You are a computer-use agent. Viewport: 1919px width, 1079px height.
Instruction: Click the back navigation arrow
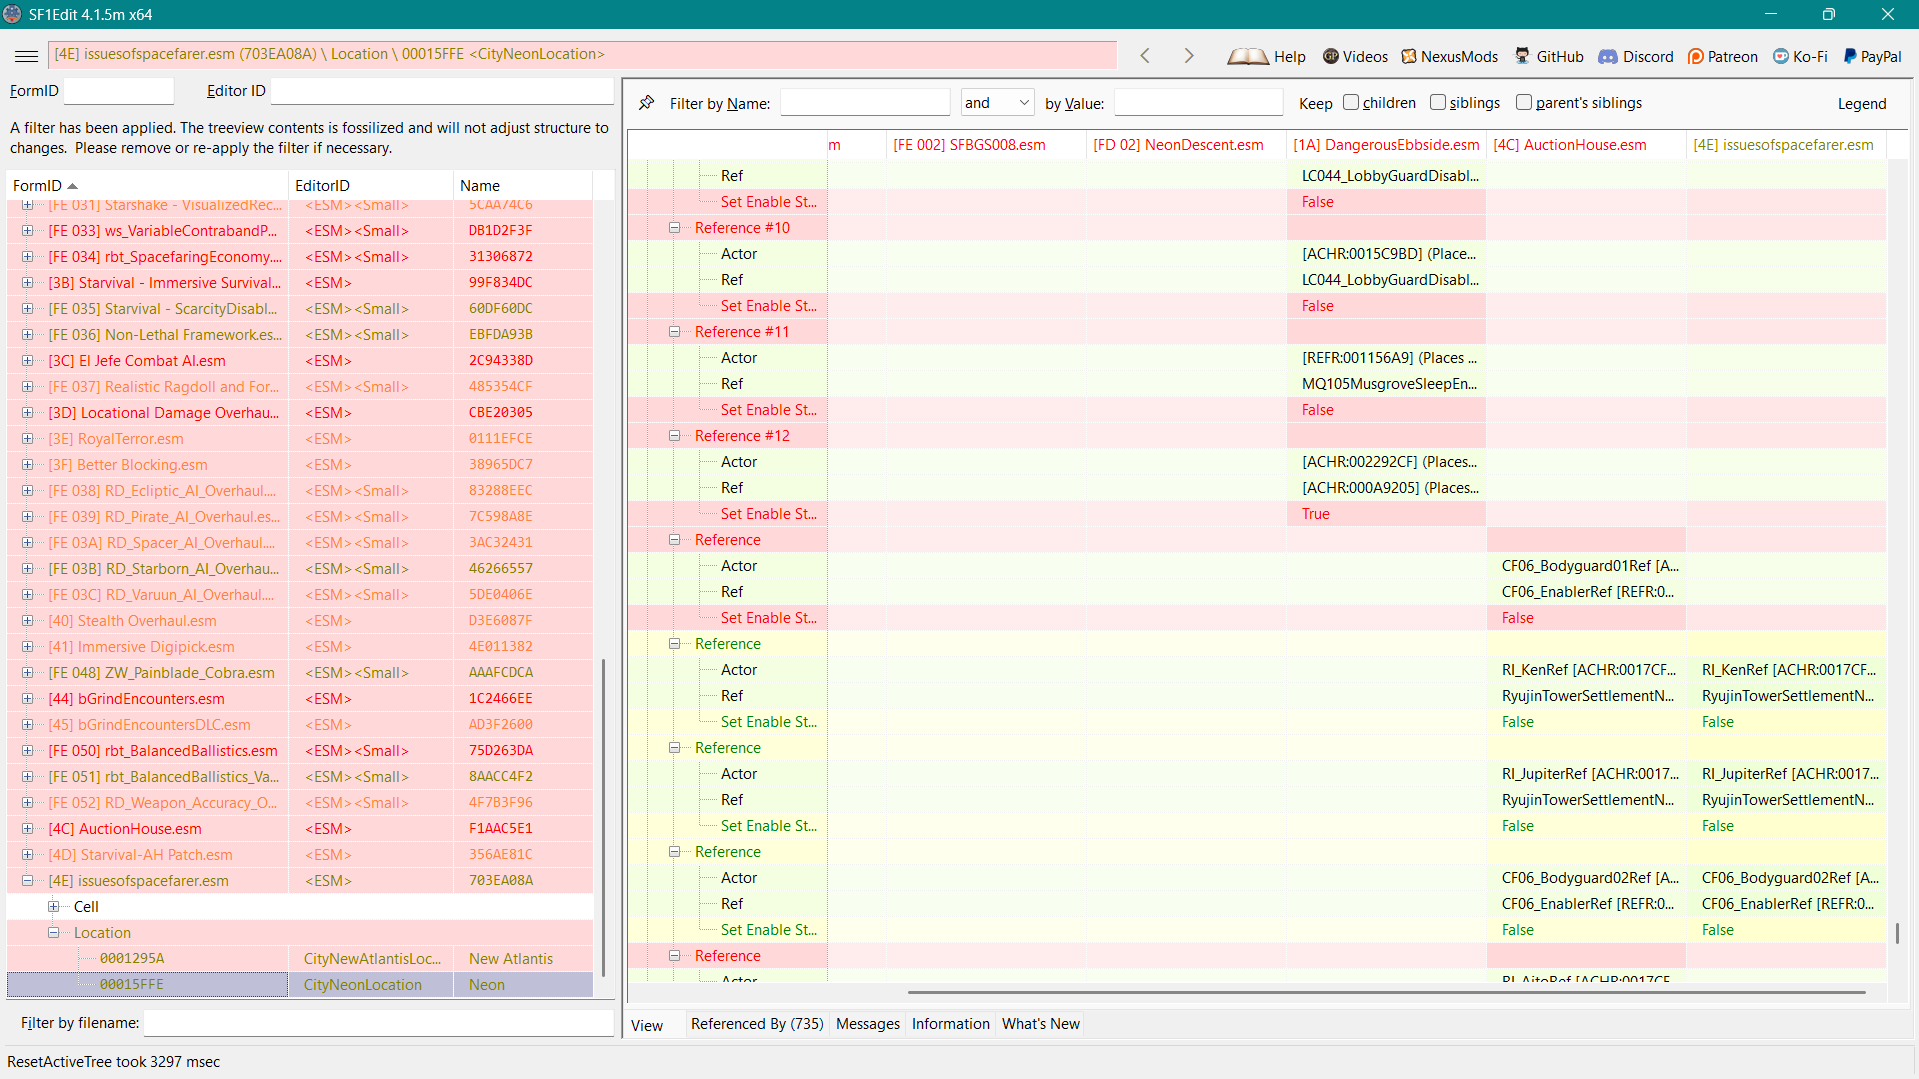coord(1145,56)
